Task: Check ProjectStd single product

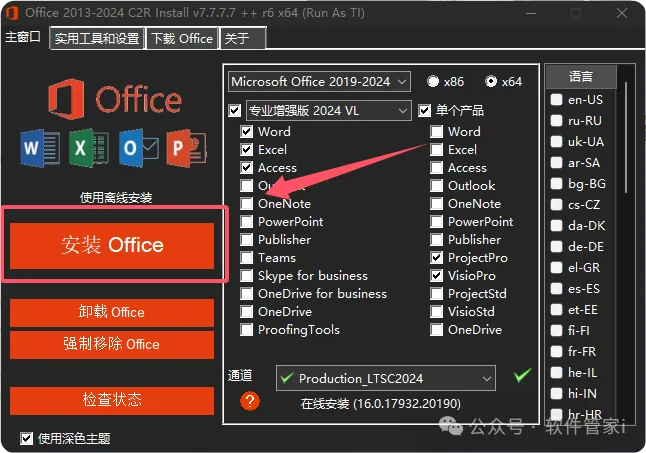Action: [x=437, y=294]
